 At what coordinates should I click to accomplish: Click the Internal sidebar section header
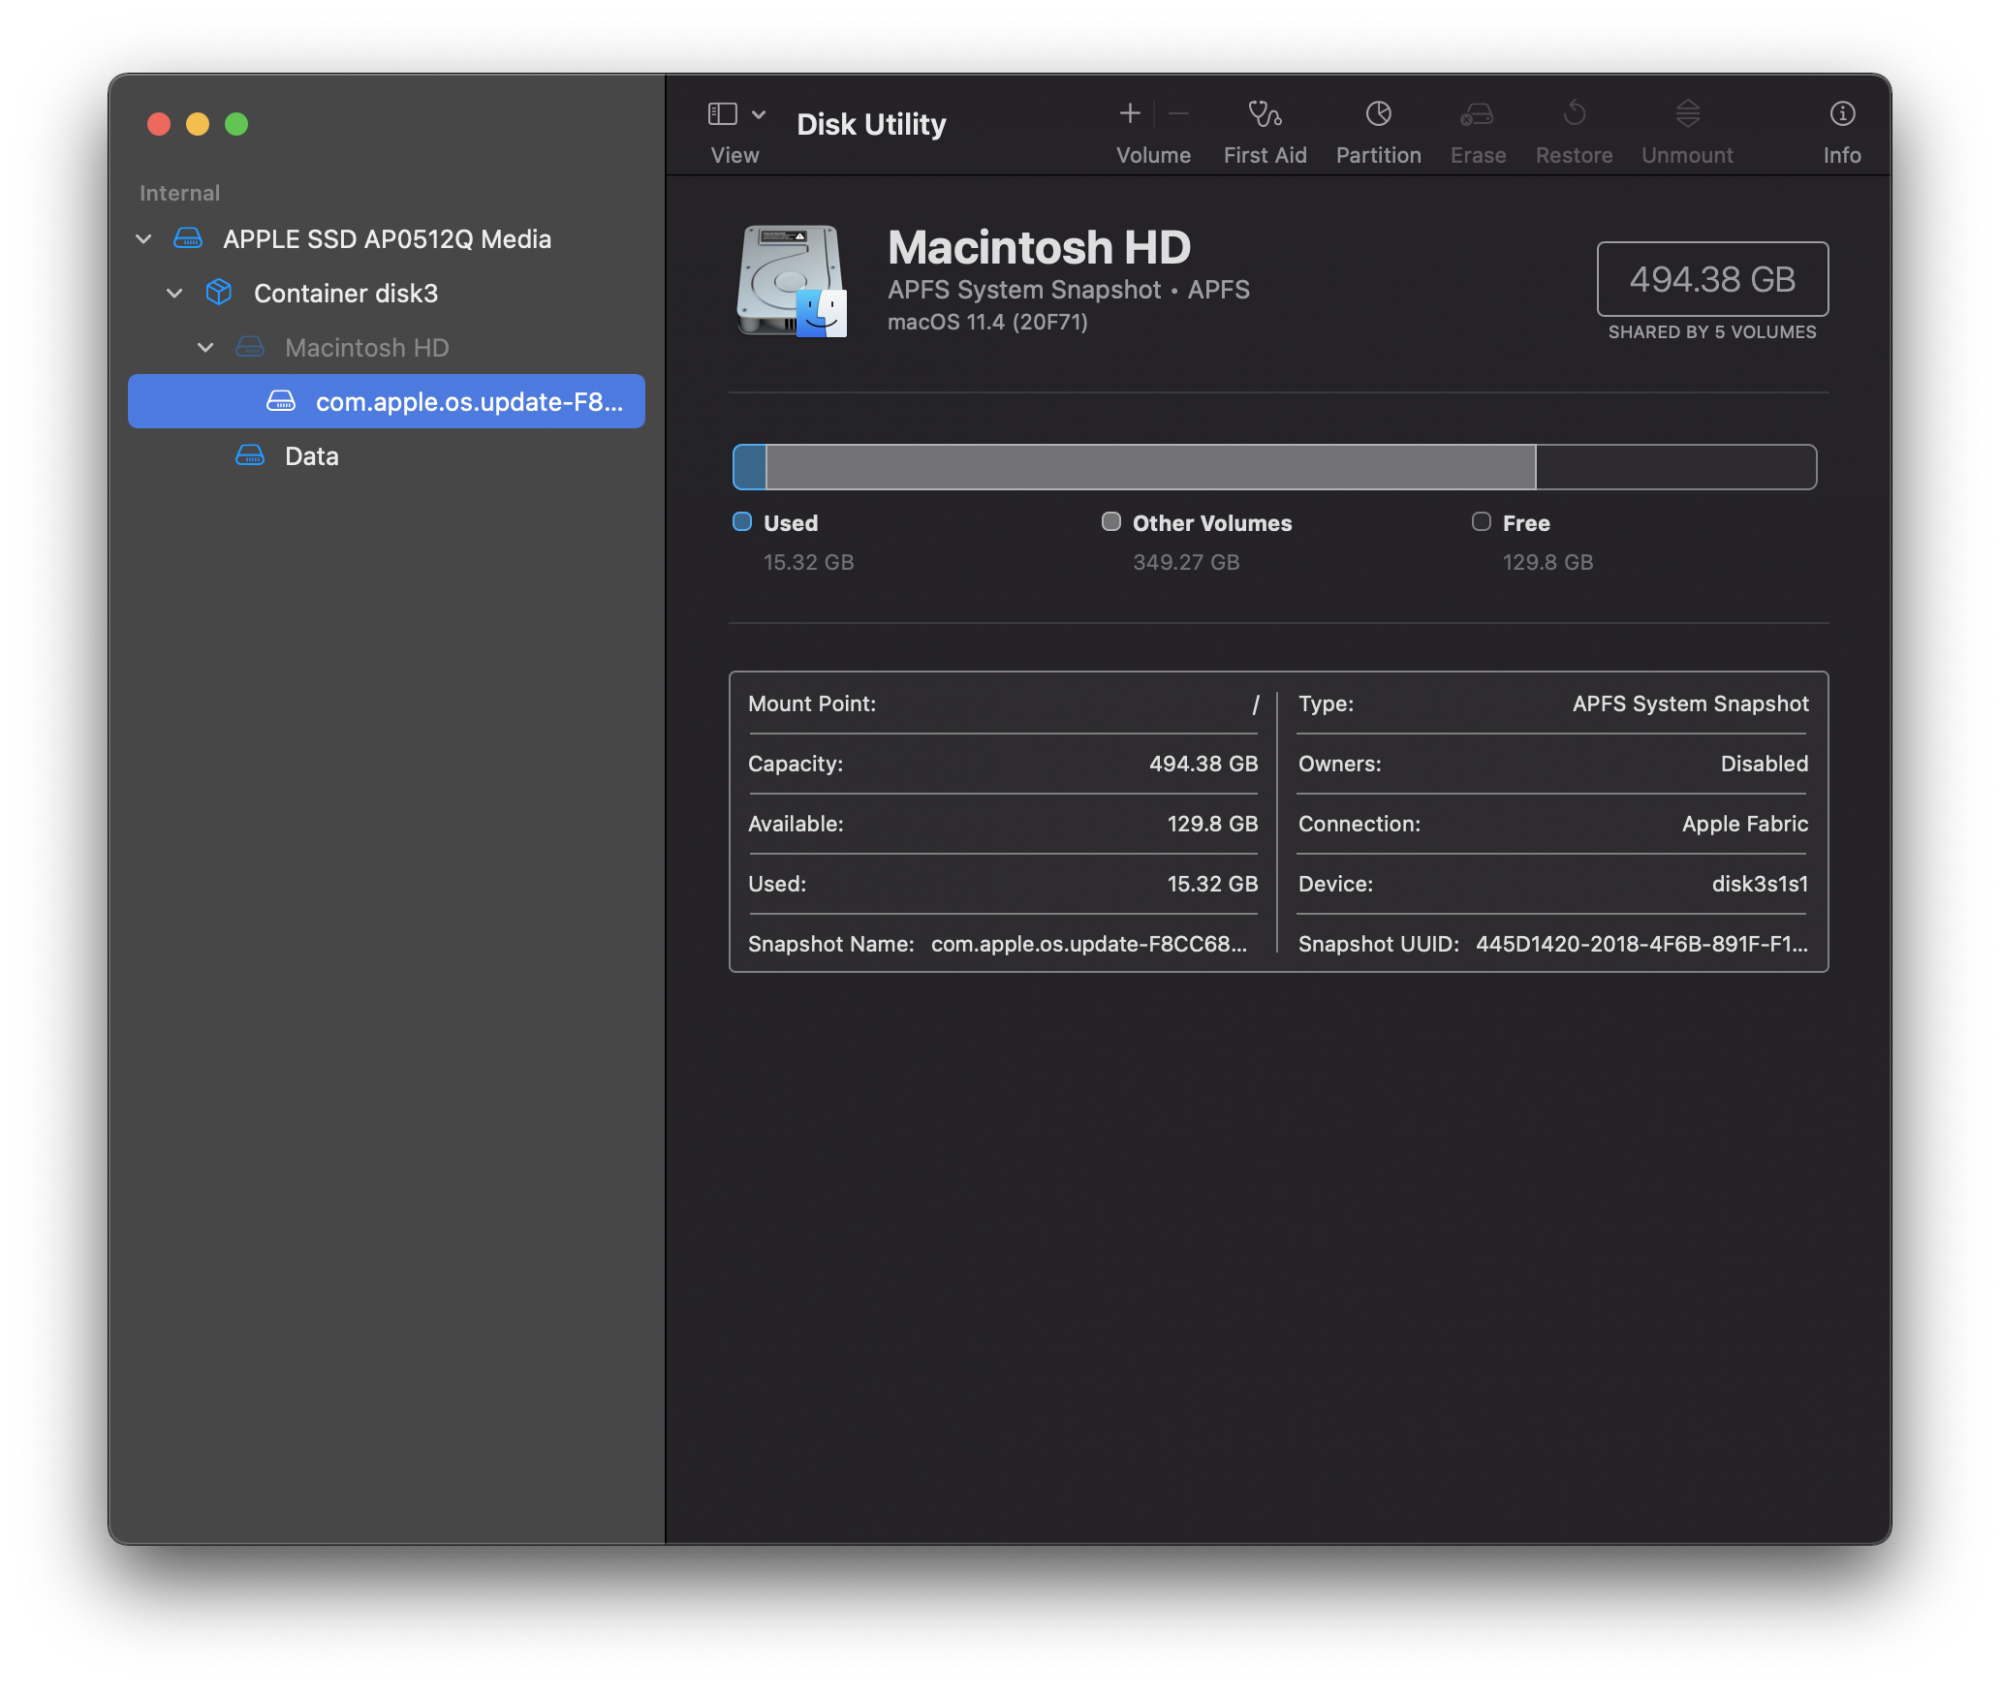[180, 193]
